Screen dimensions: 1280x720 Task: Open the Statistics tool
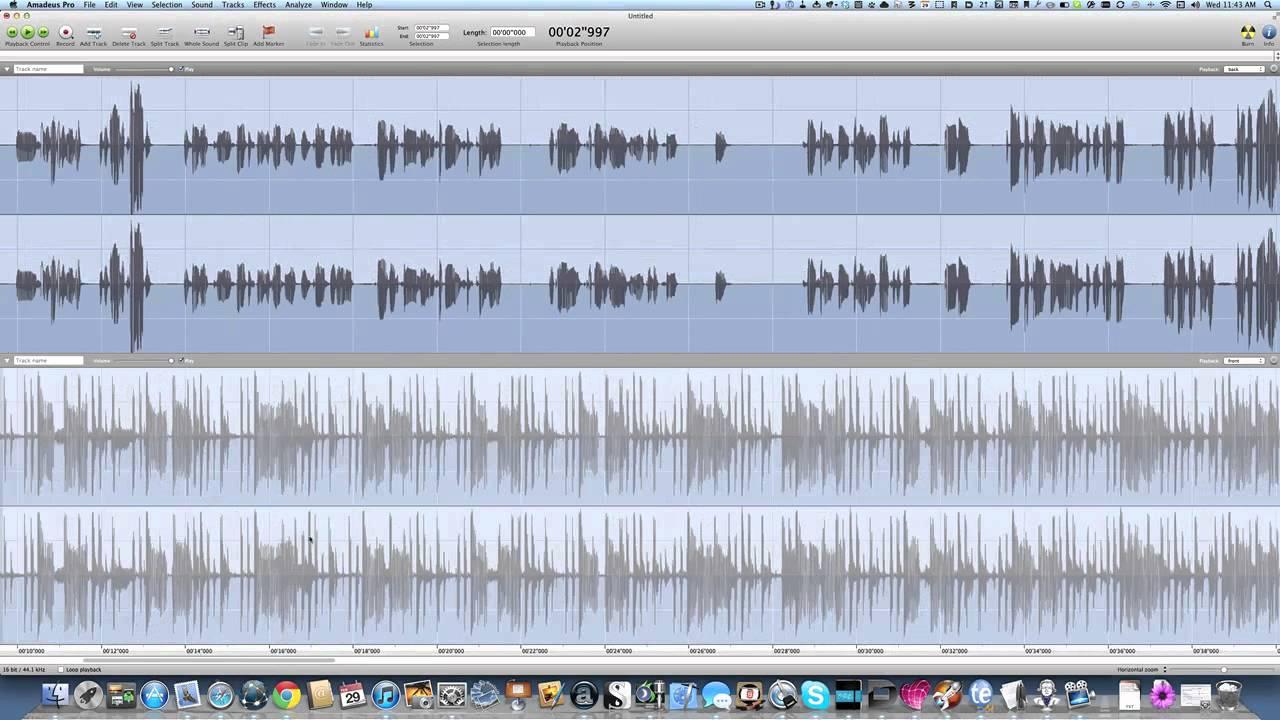click(371, 33)
